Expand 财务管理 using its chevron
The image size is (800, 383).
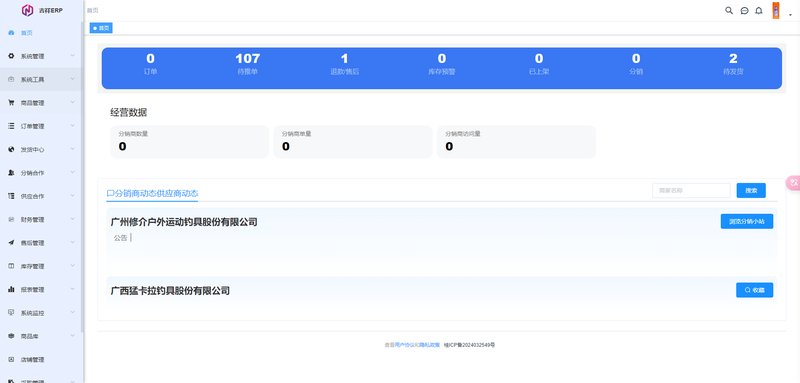[x=72, y=219]
